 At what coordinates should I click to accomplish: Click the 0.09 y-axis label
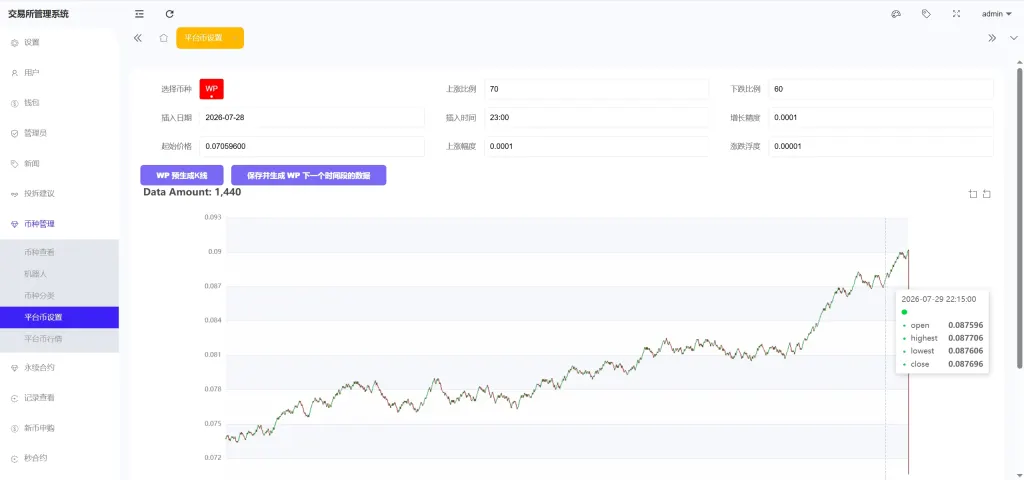tap(215, 251)
